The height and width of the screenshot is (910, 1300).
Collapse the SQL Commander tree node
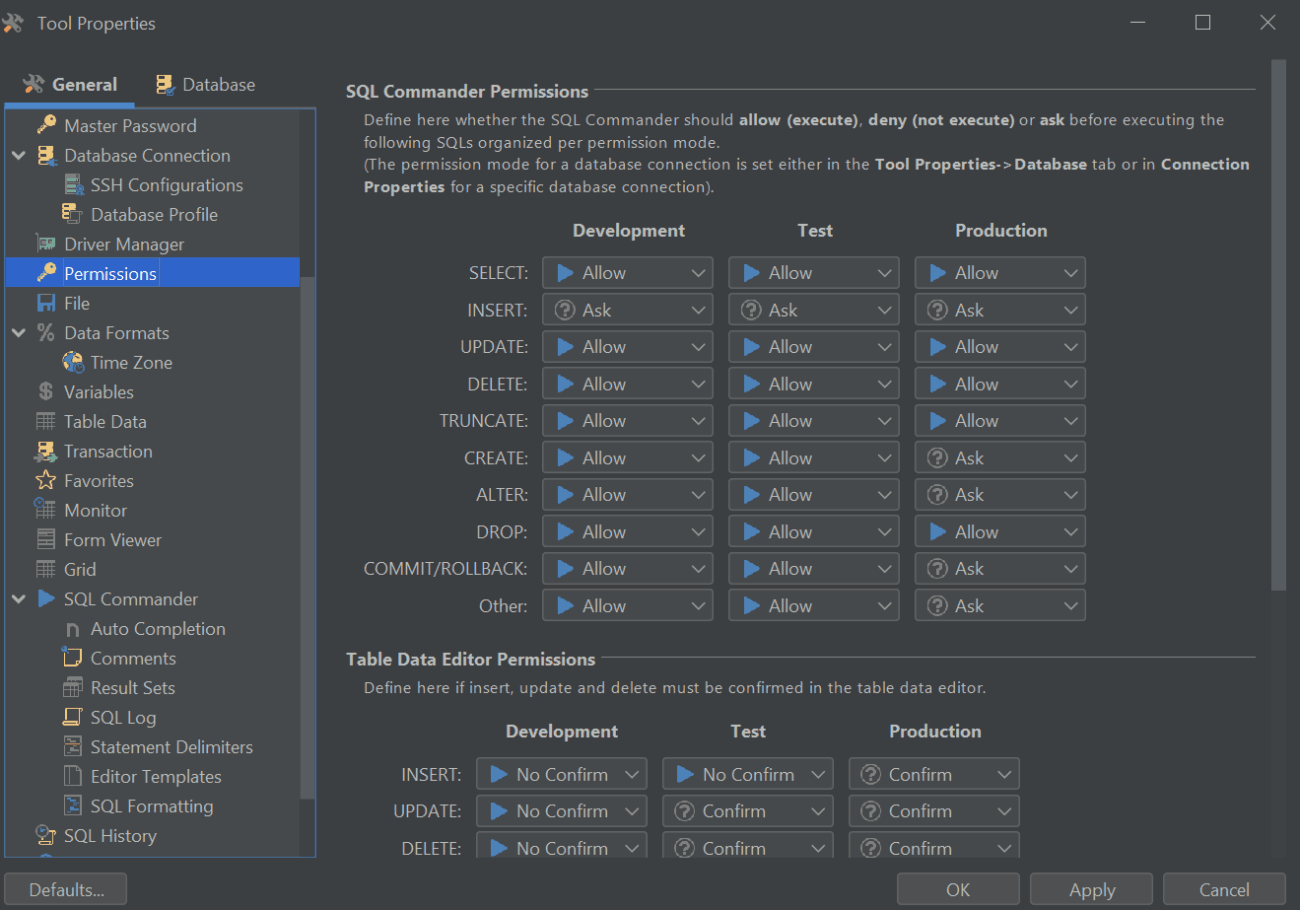(x=19, y=599)
